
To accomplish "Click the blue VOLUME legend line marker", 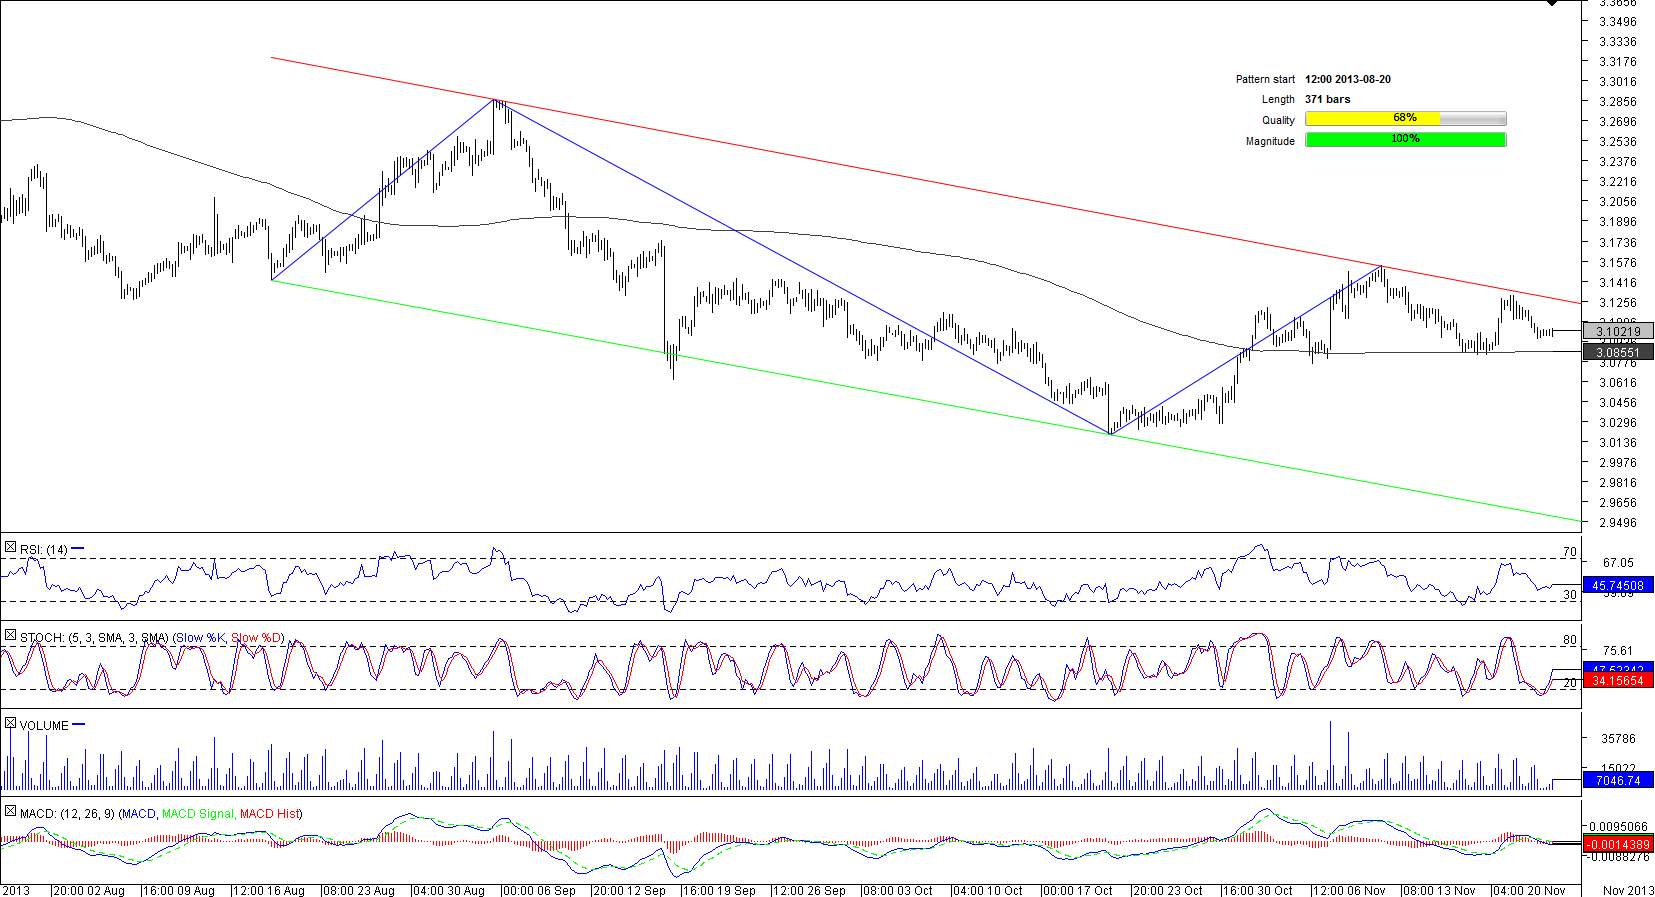I will (x=79, y=724).
